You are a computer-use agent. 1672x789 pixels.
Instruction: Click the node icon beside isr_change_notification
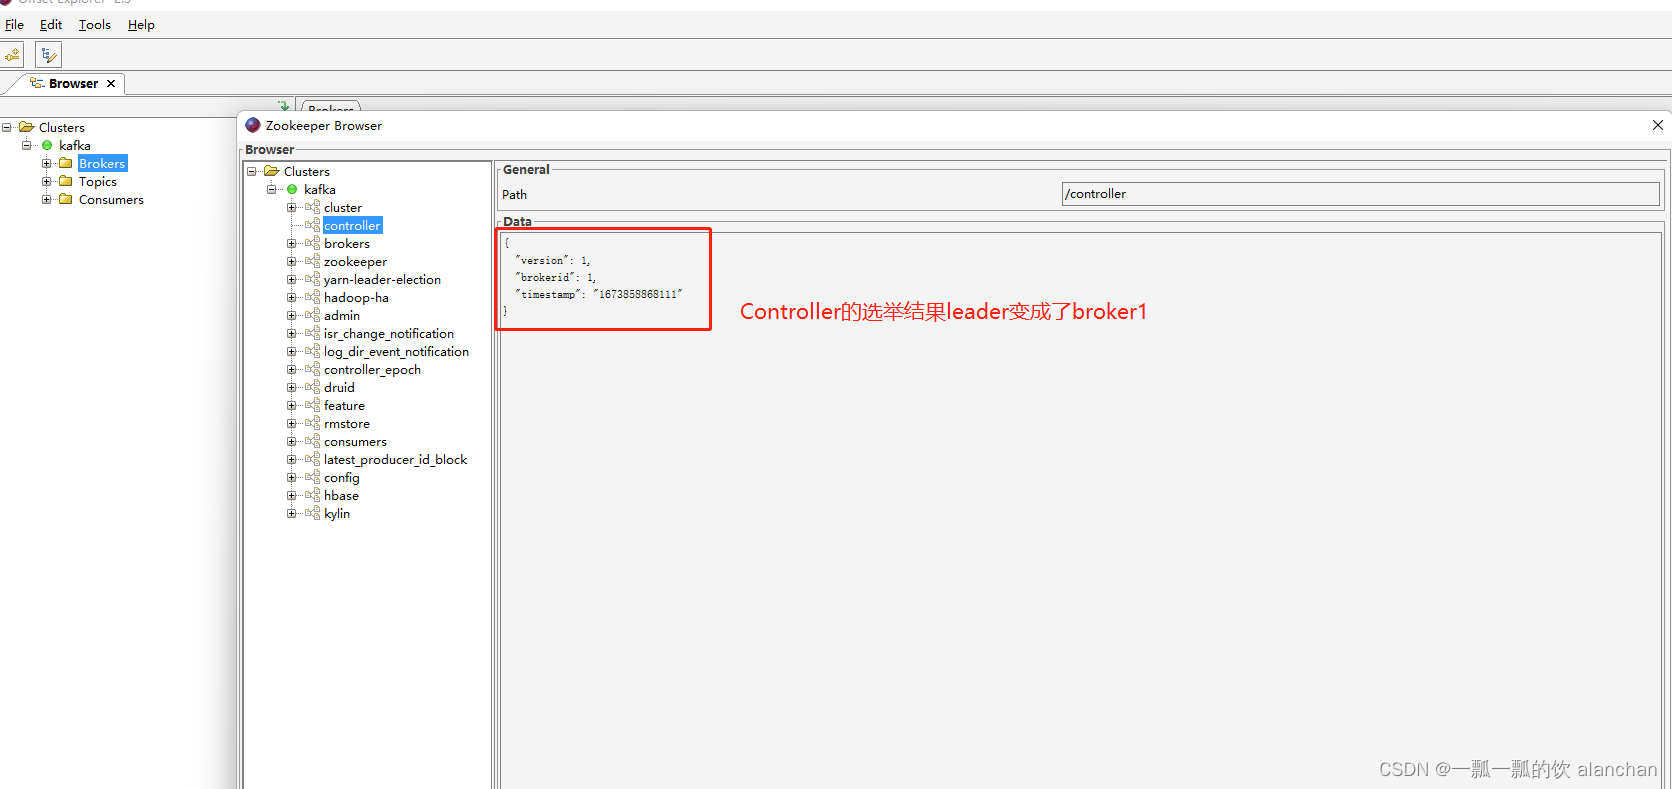312,333
